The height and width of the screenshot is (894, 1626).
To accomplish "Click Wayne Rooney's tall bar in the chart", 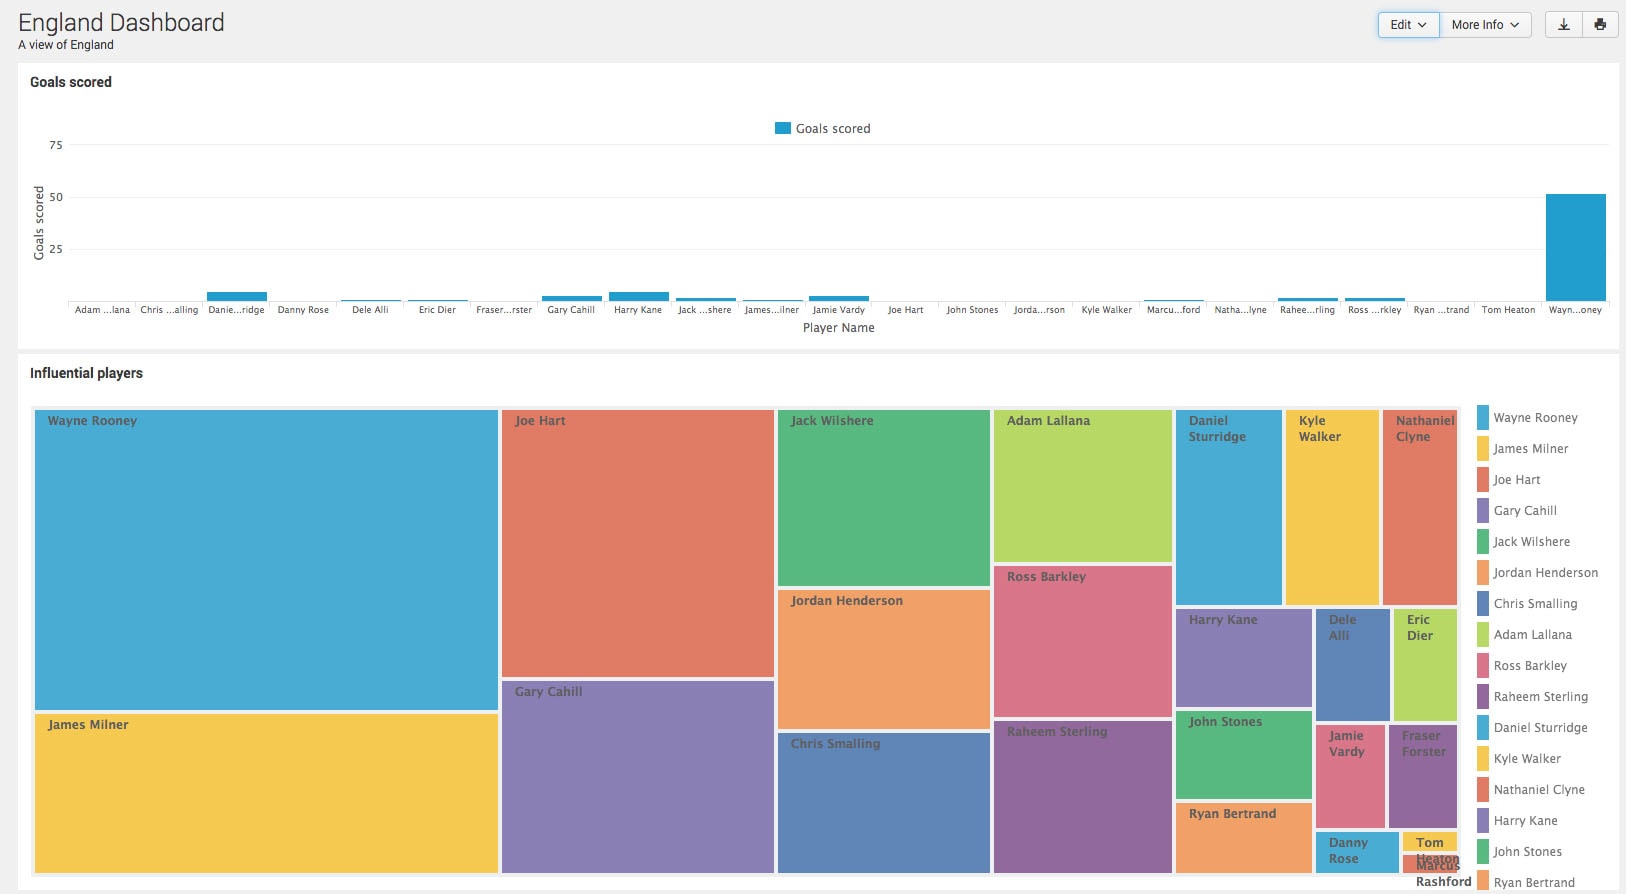I will pos(1575,247).
